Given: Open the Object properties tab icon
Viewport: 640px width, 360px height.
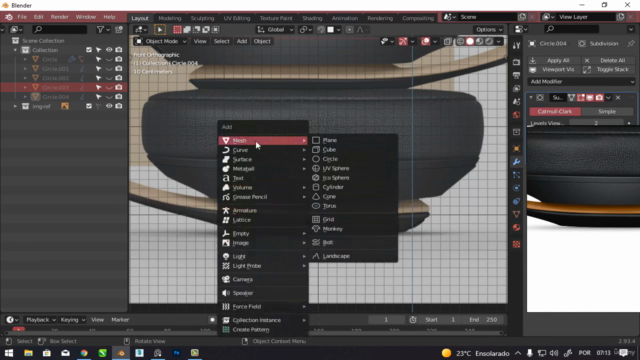Looking at the screenshot, I should pos(516,149).
